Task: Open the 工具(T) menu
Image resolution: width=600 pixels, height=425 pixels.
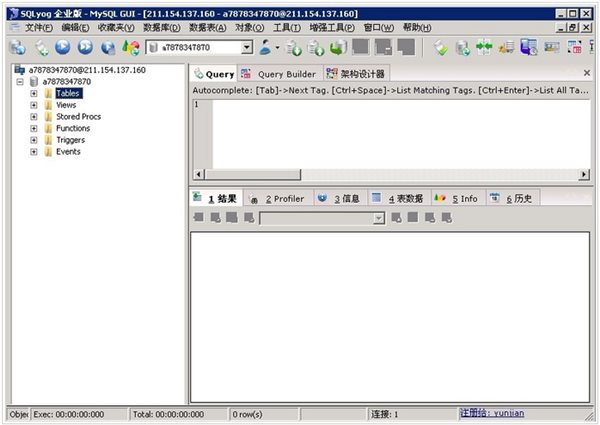Action: point(287,28)
